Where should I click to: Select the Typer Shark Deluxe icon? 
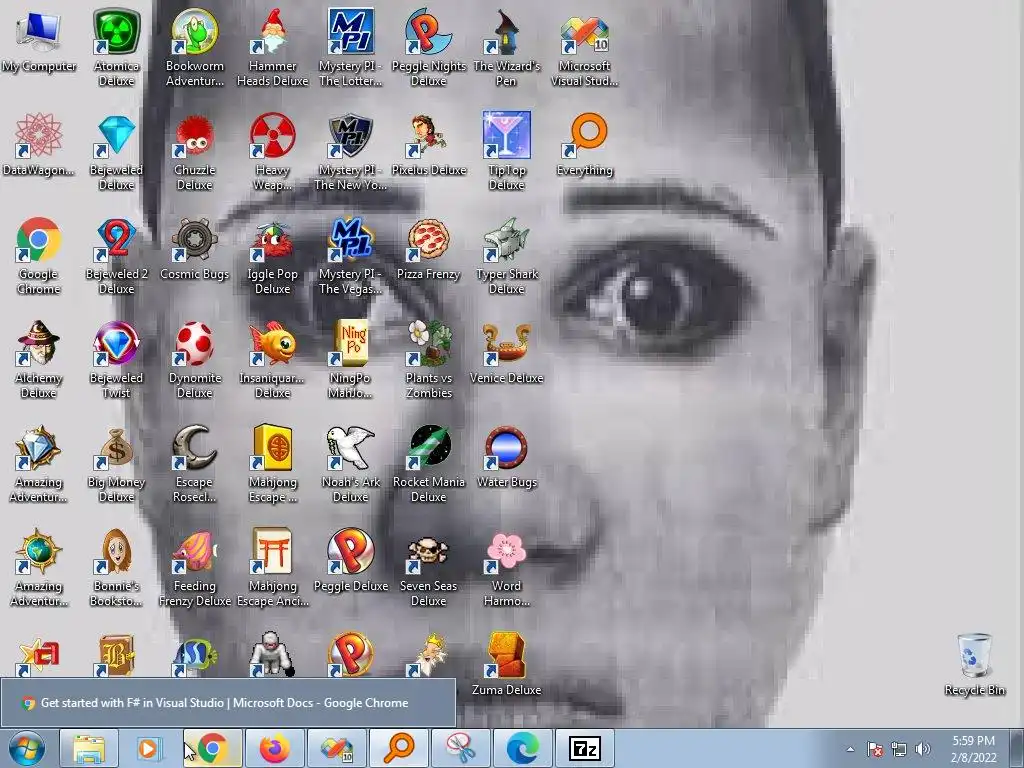[x=506, y=255]
